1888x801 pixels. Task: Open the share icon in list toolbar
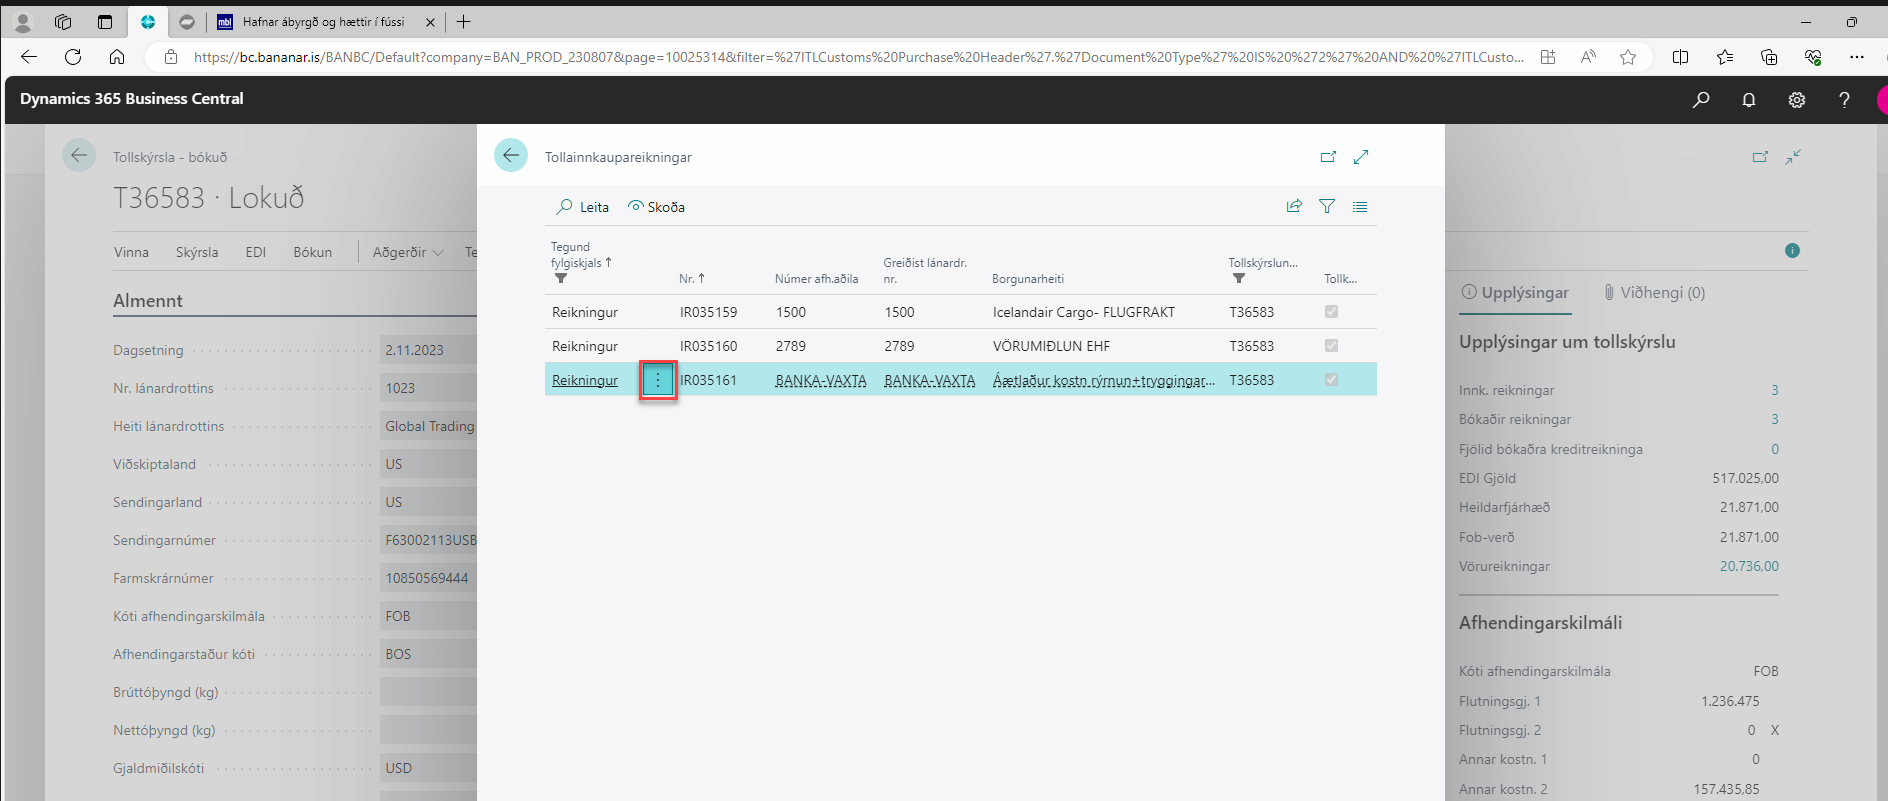pos(1294,206)
